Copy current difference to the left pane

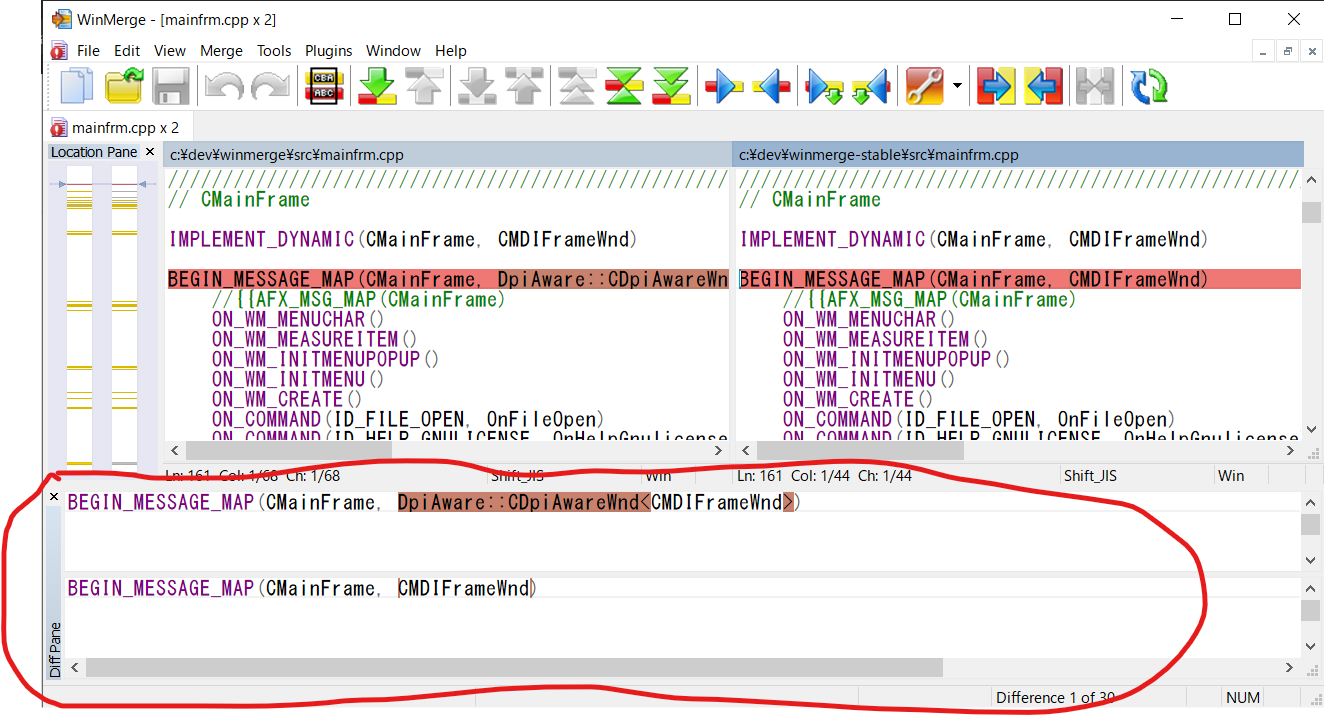(x=772, y=86)
